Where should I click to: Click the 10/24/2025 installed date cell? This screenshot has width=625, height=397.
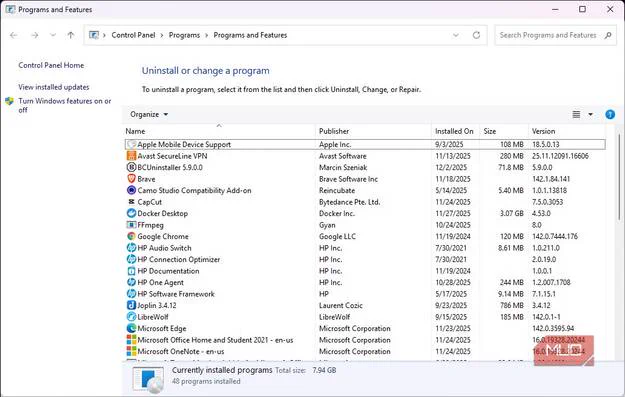coord(453,225)
